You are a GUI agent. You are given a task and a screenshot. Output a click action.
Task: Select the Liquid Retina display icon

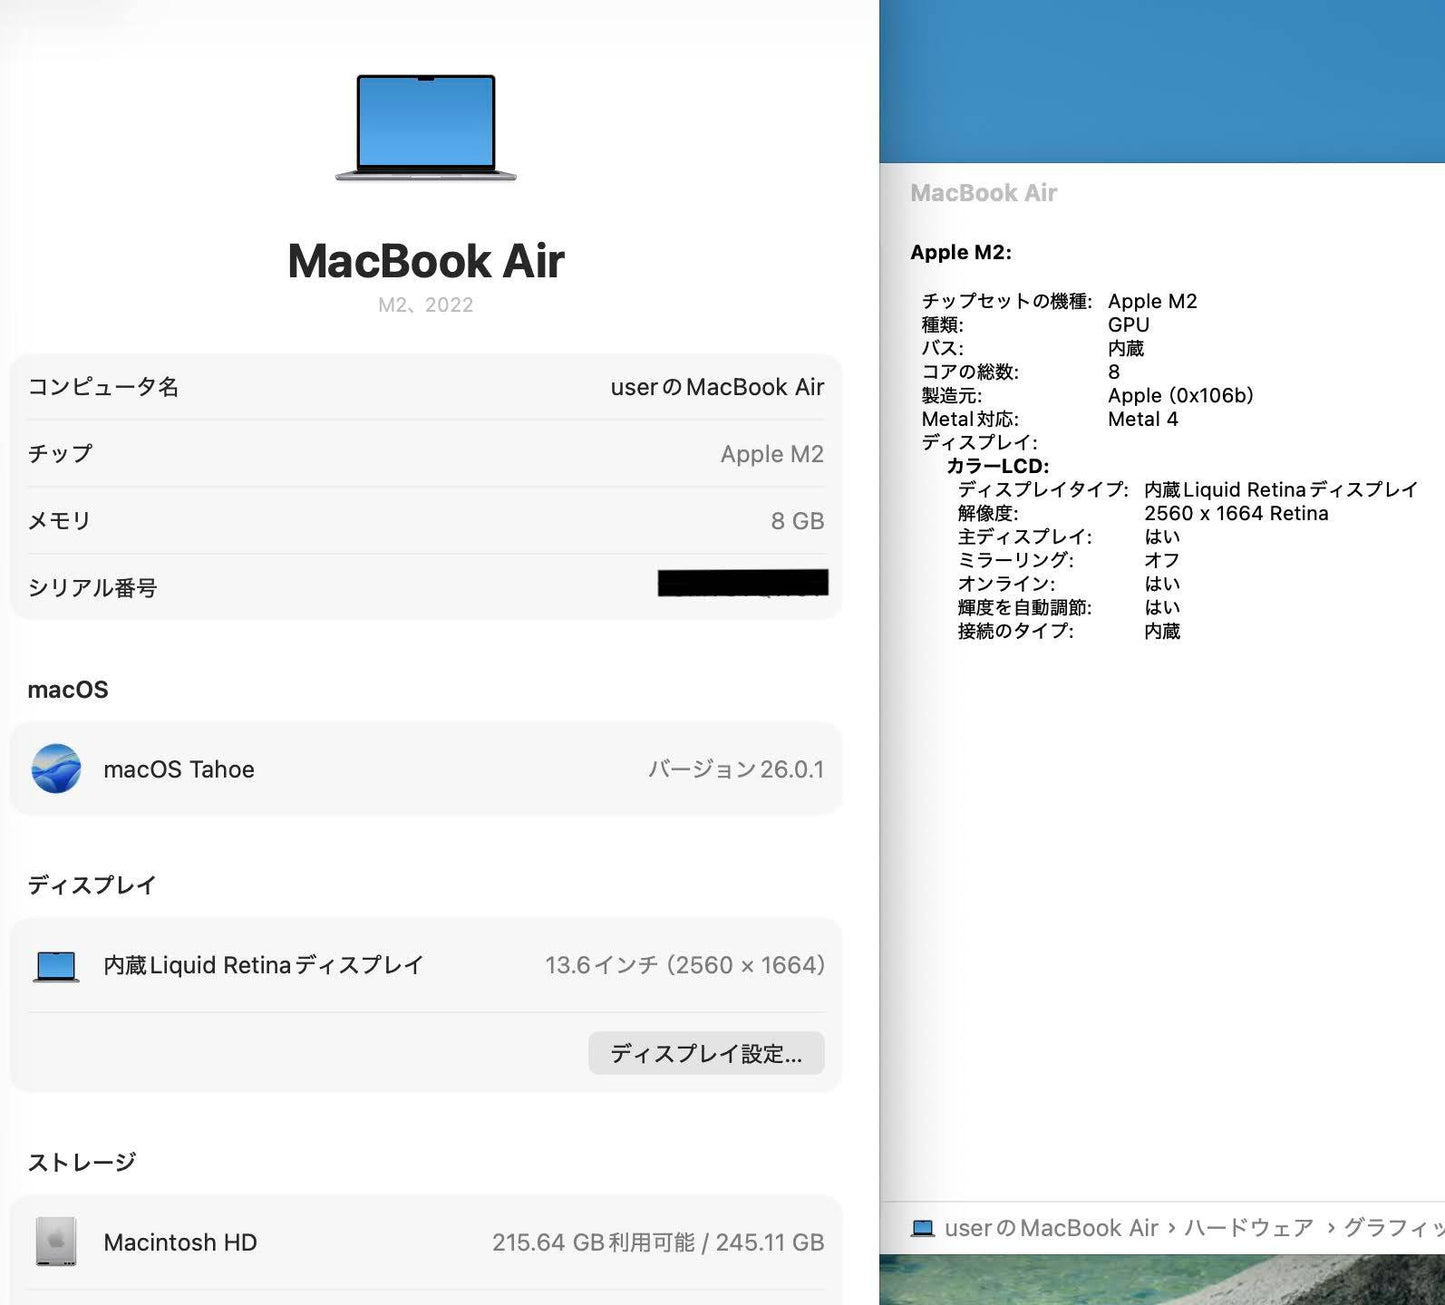coord(56,964)
